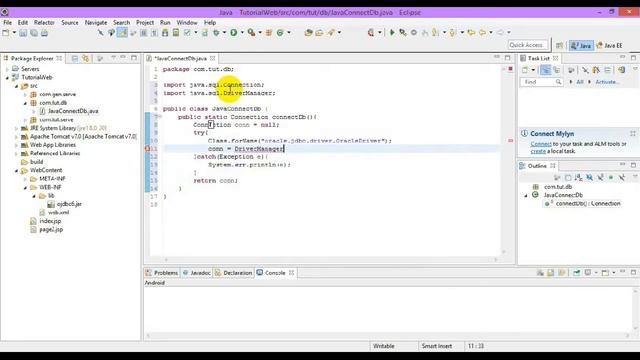Select index.jsp in Package Explorer

[50, 221]
